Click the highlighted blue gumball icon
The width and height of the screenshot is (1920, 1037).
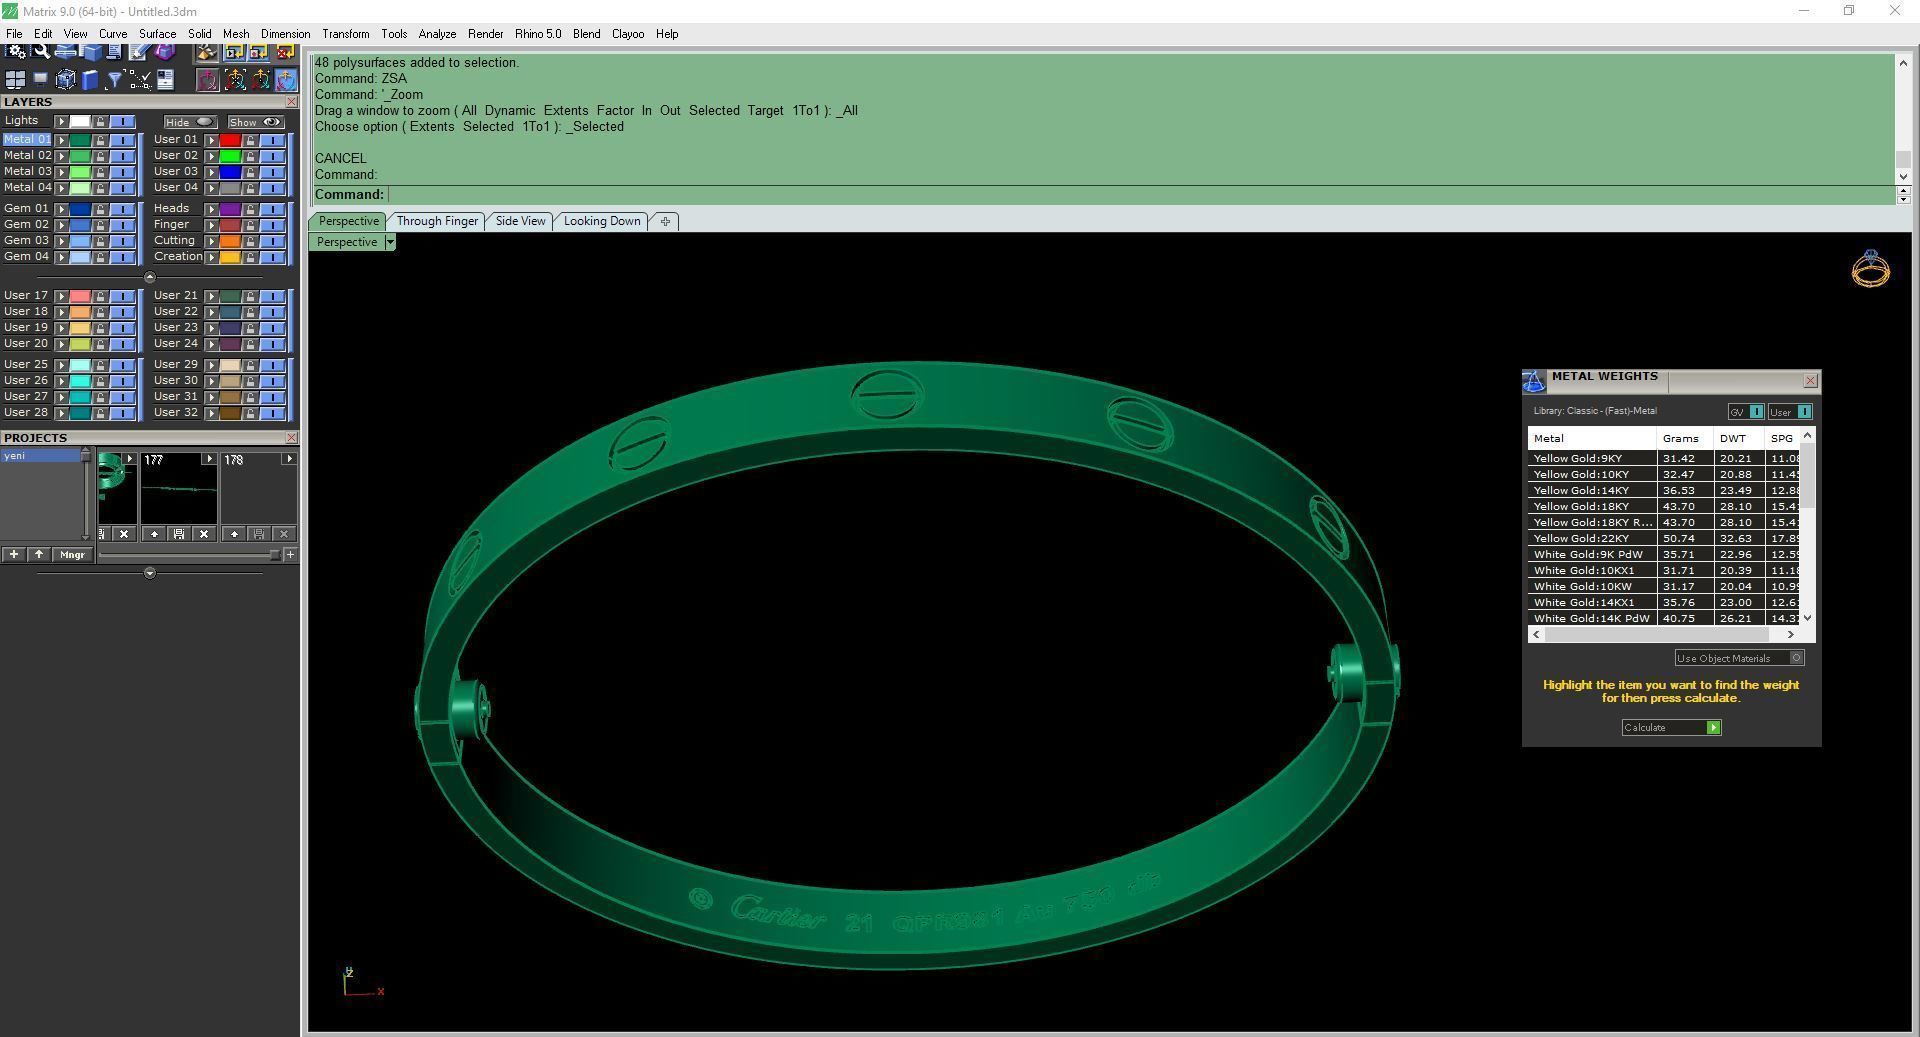point(286,80)
